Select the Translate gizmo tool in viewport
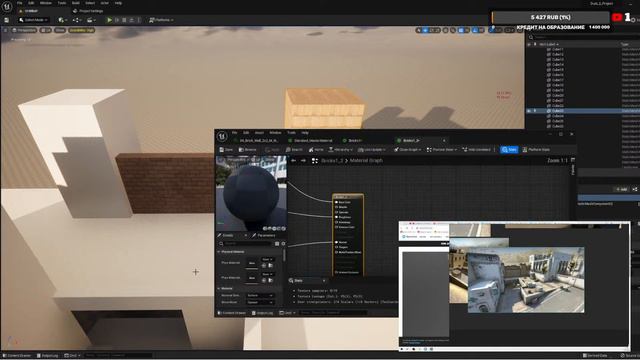The width and height of the screenshot is (640, 360). tap(425, 30)
